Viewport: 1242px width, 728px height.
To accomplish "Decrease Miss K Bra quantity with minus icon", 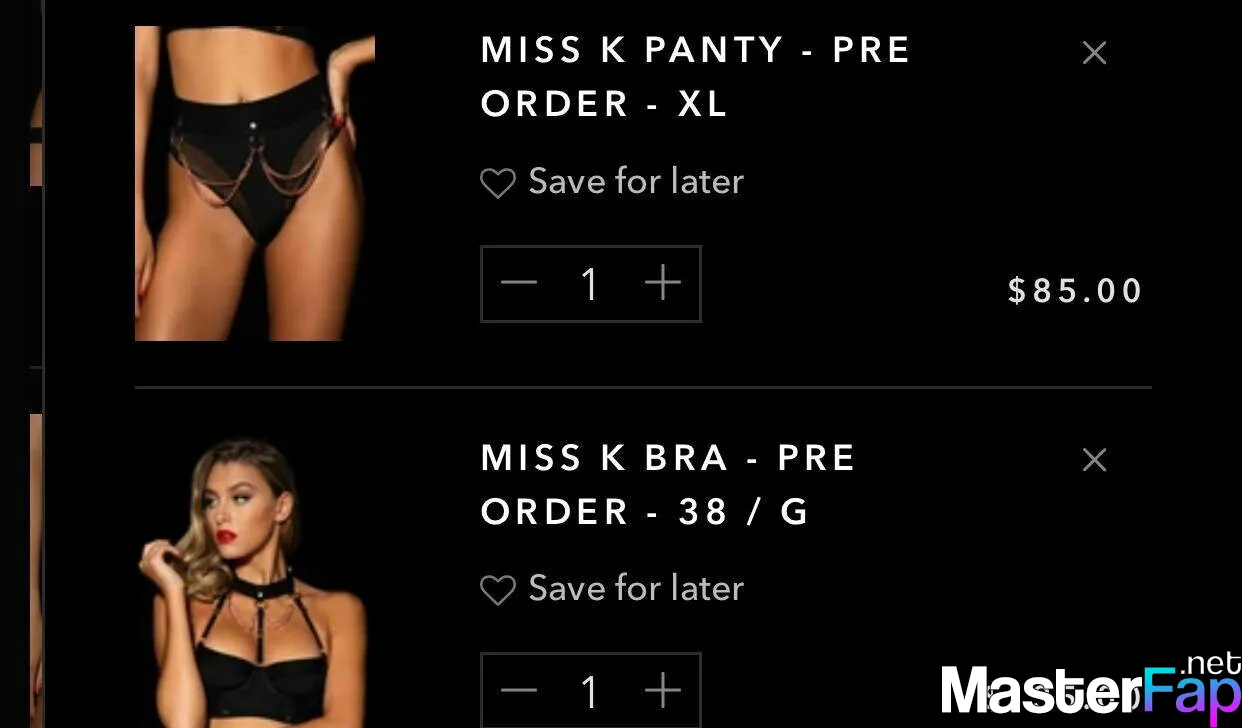I will pos(519,690).
